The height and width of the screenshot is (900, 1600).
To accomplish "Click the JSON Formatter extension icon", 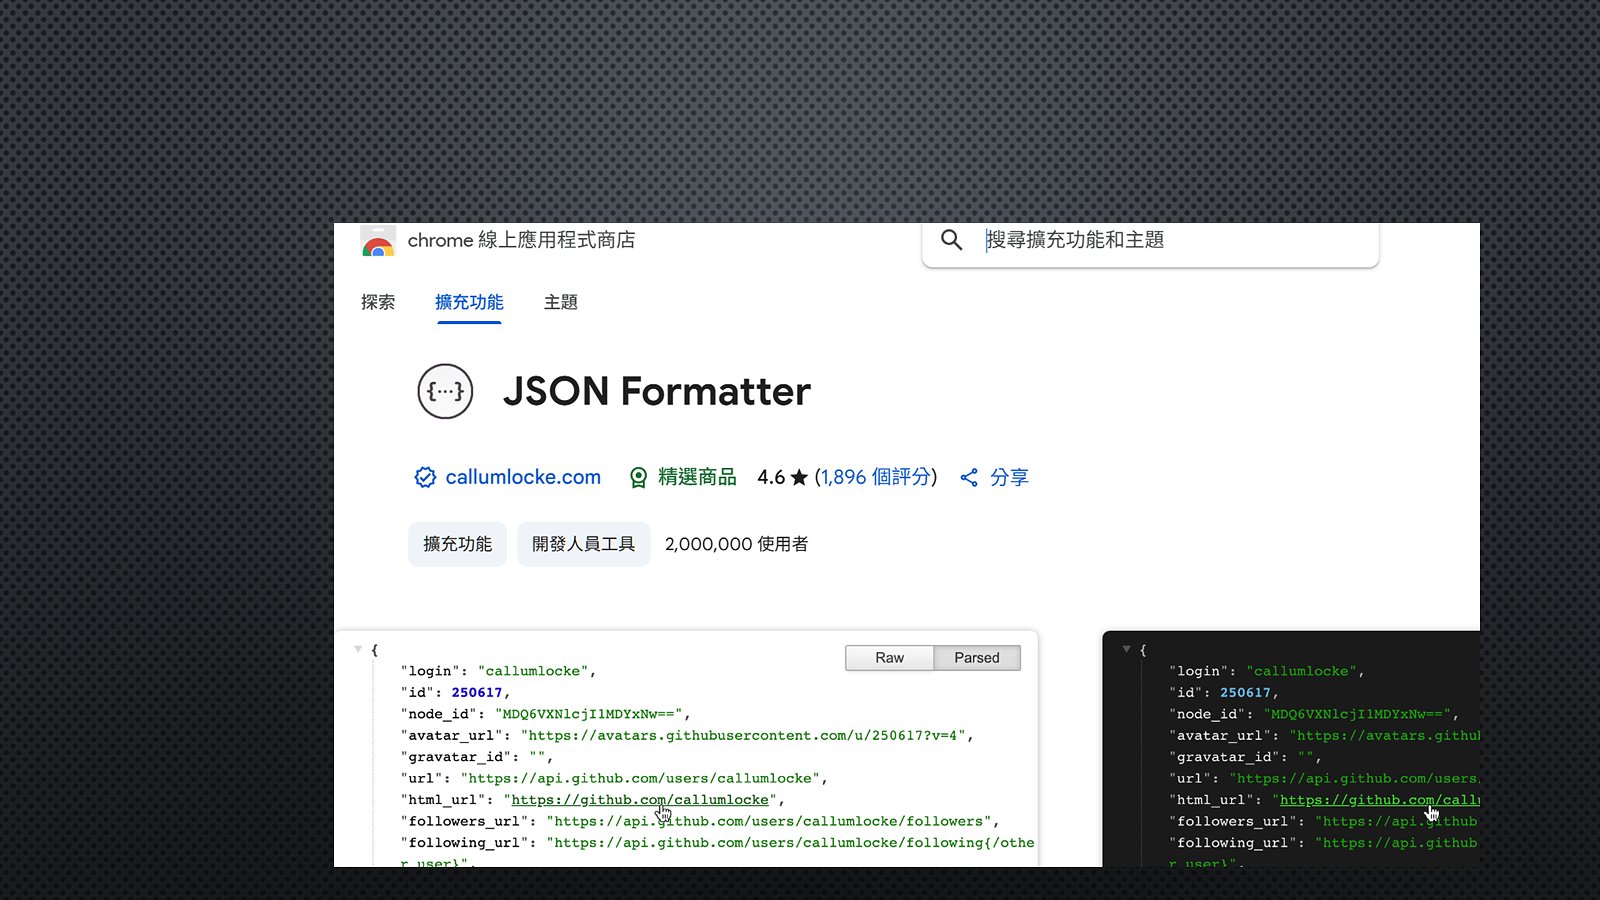I will (x=445, y=391).
